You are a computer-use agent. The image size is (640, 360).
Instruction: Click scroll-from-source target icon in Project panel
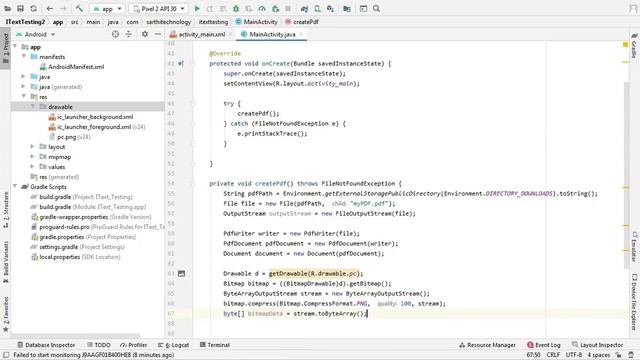pos(116,34)
